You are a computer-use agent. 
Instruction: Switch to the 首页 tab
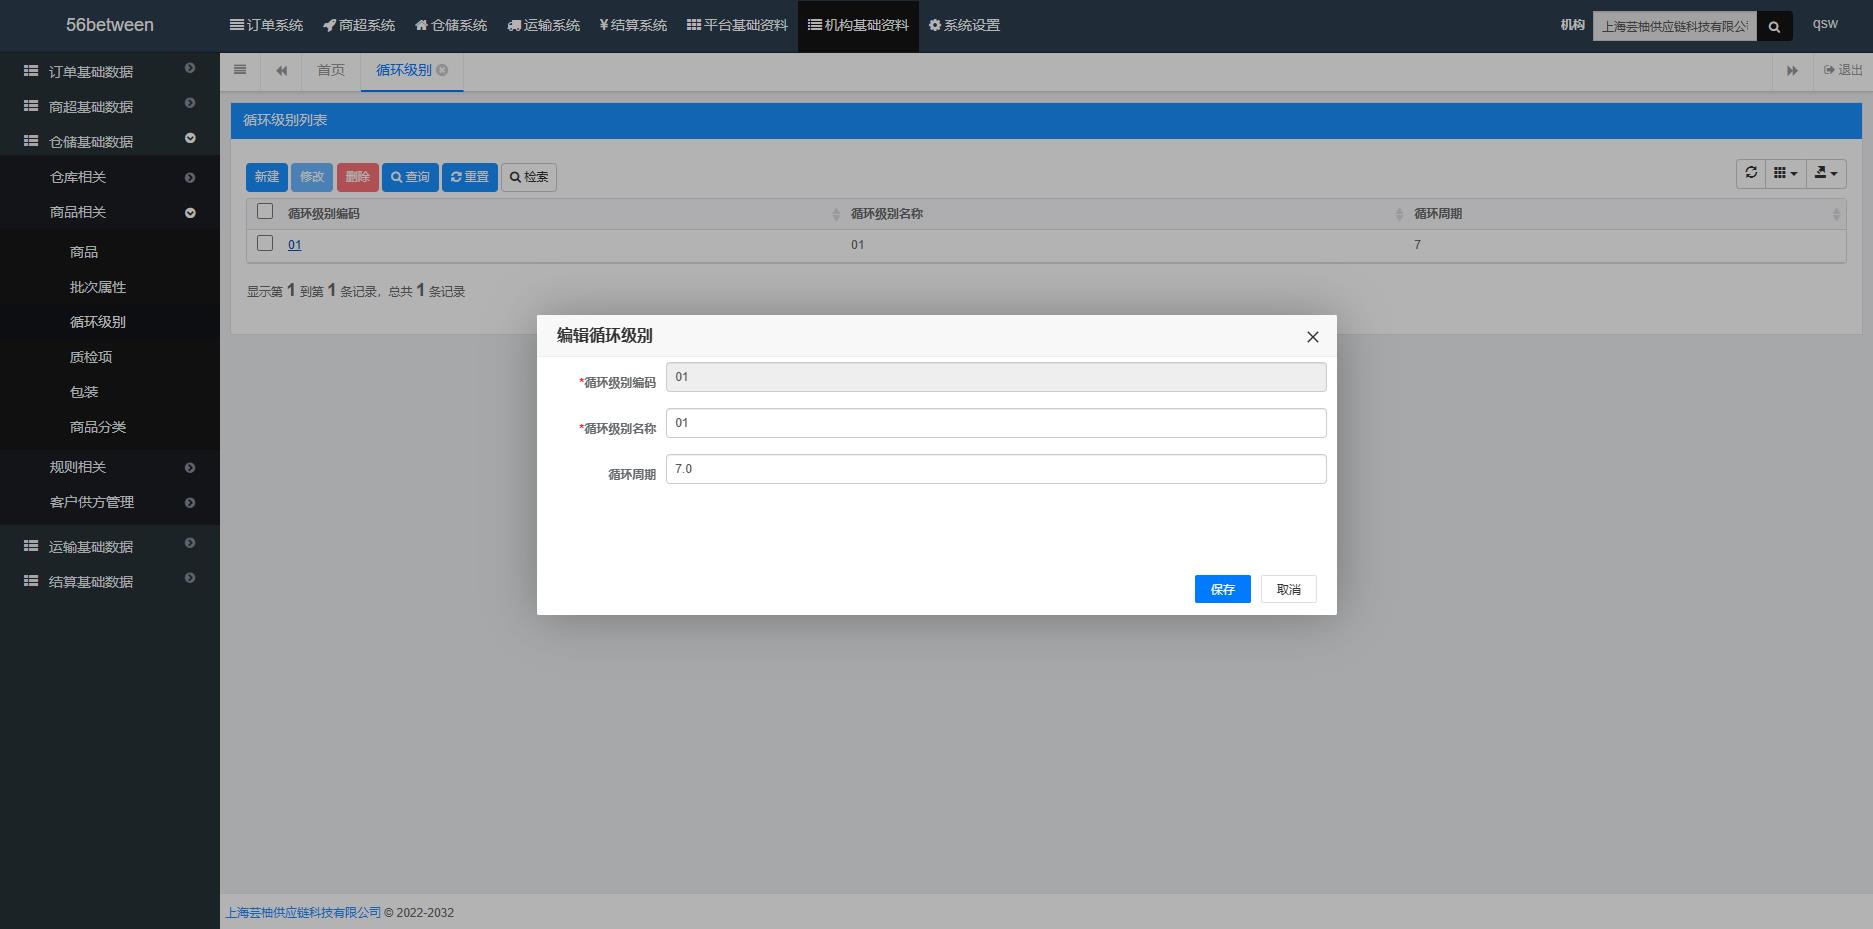[331, 70]
